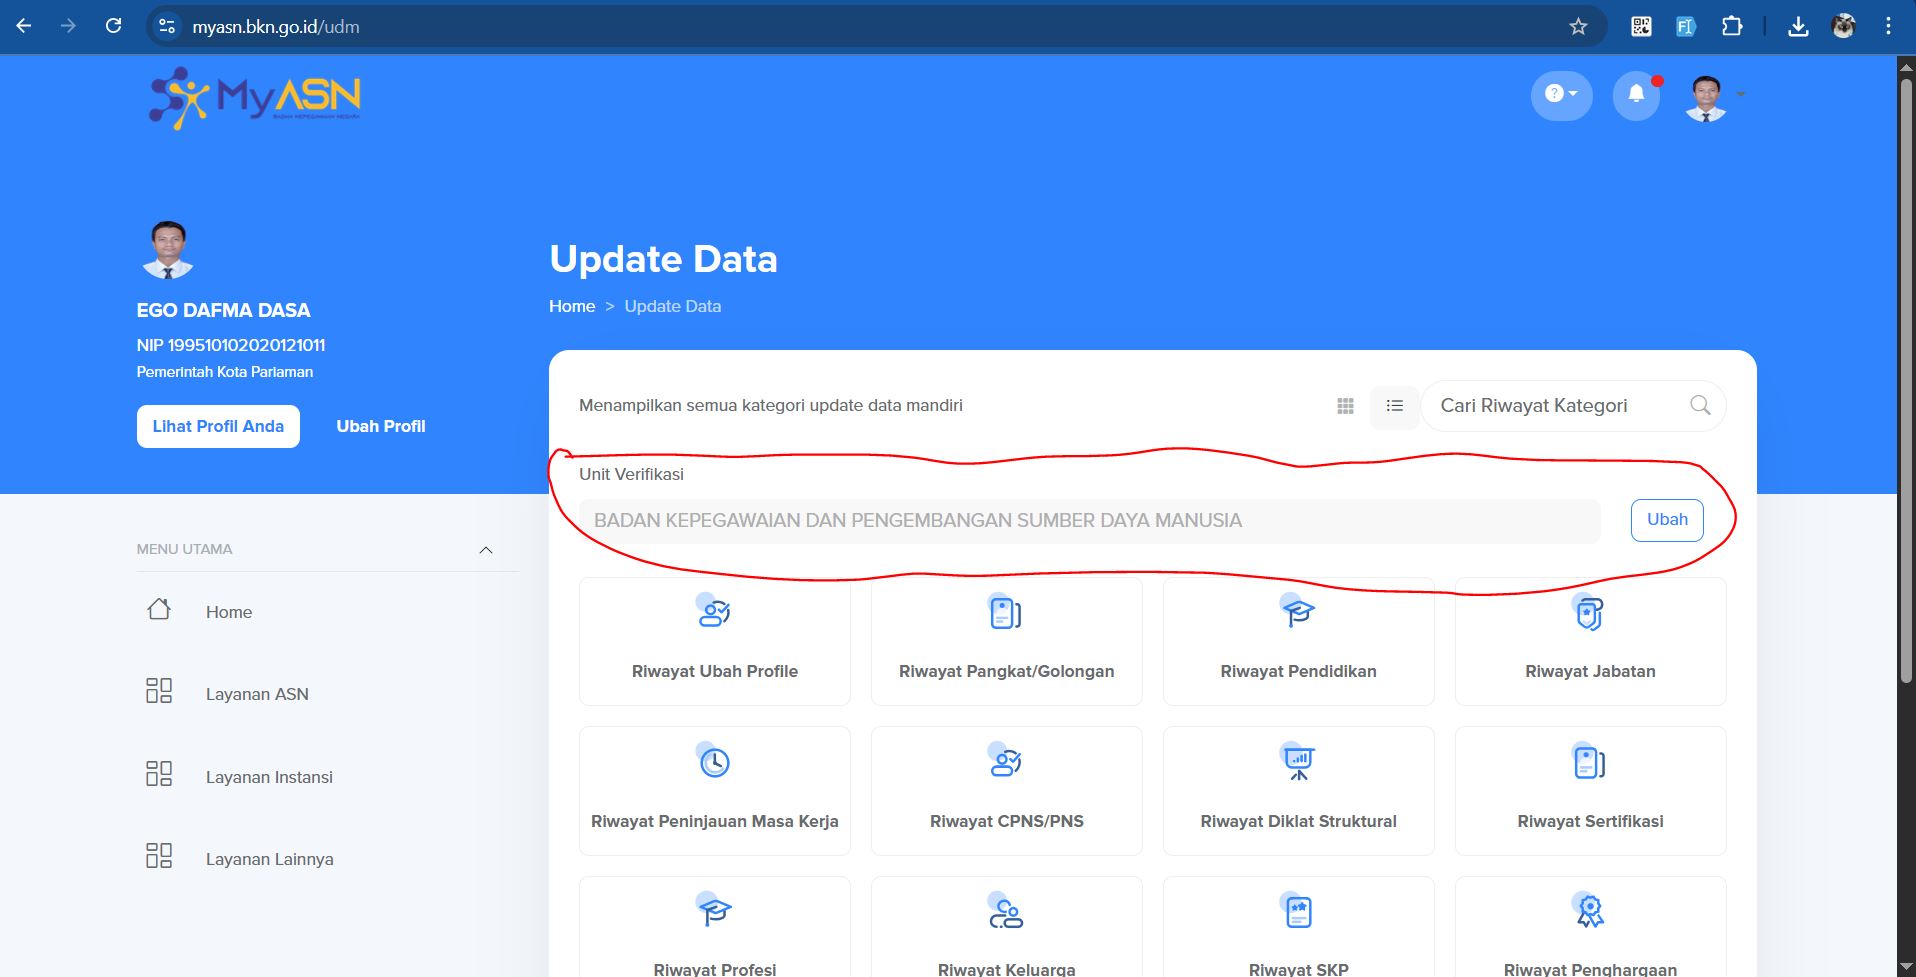Bookmark this page with the star icon
This screenshot has height=977, width=1916.
[1578, 27]
